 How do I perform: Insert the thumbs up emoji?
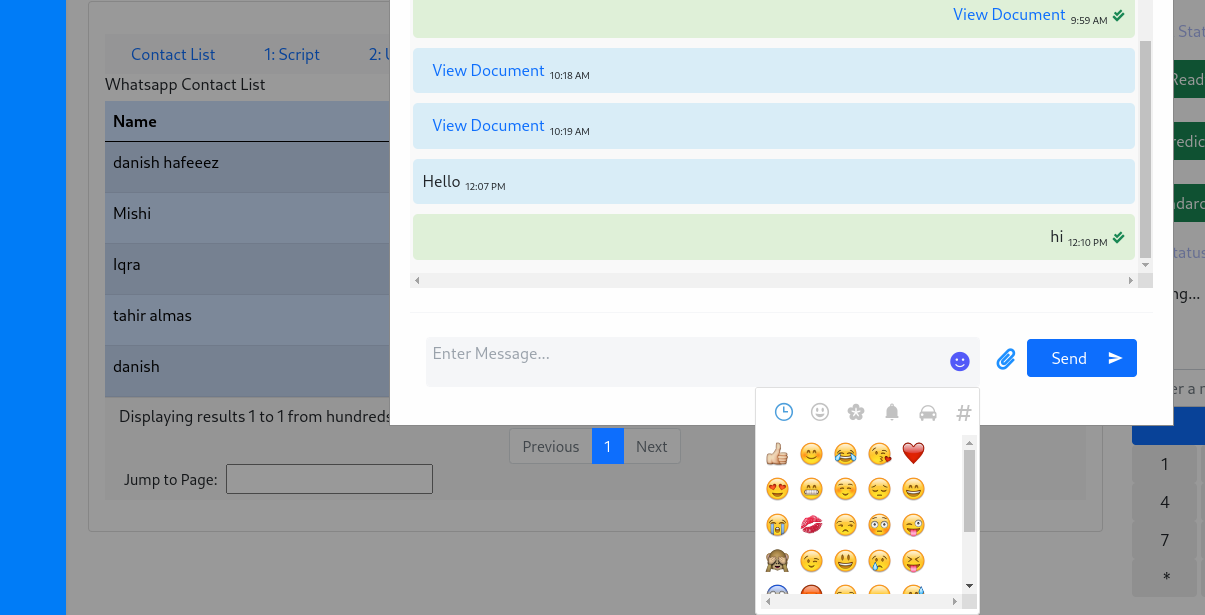click(777, 454)
